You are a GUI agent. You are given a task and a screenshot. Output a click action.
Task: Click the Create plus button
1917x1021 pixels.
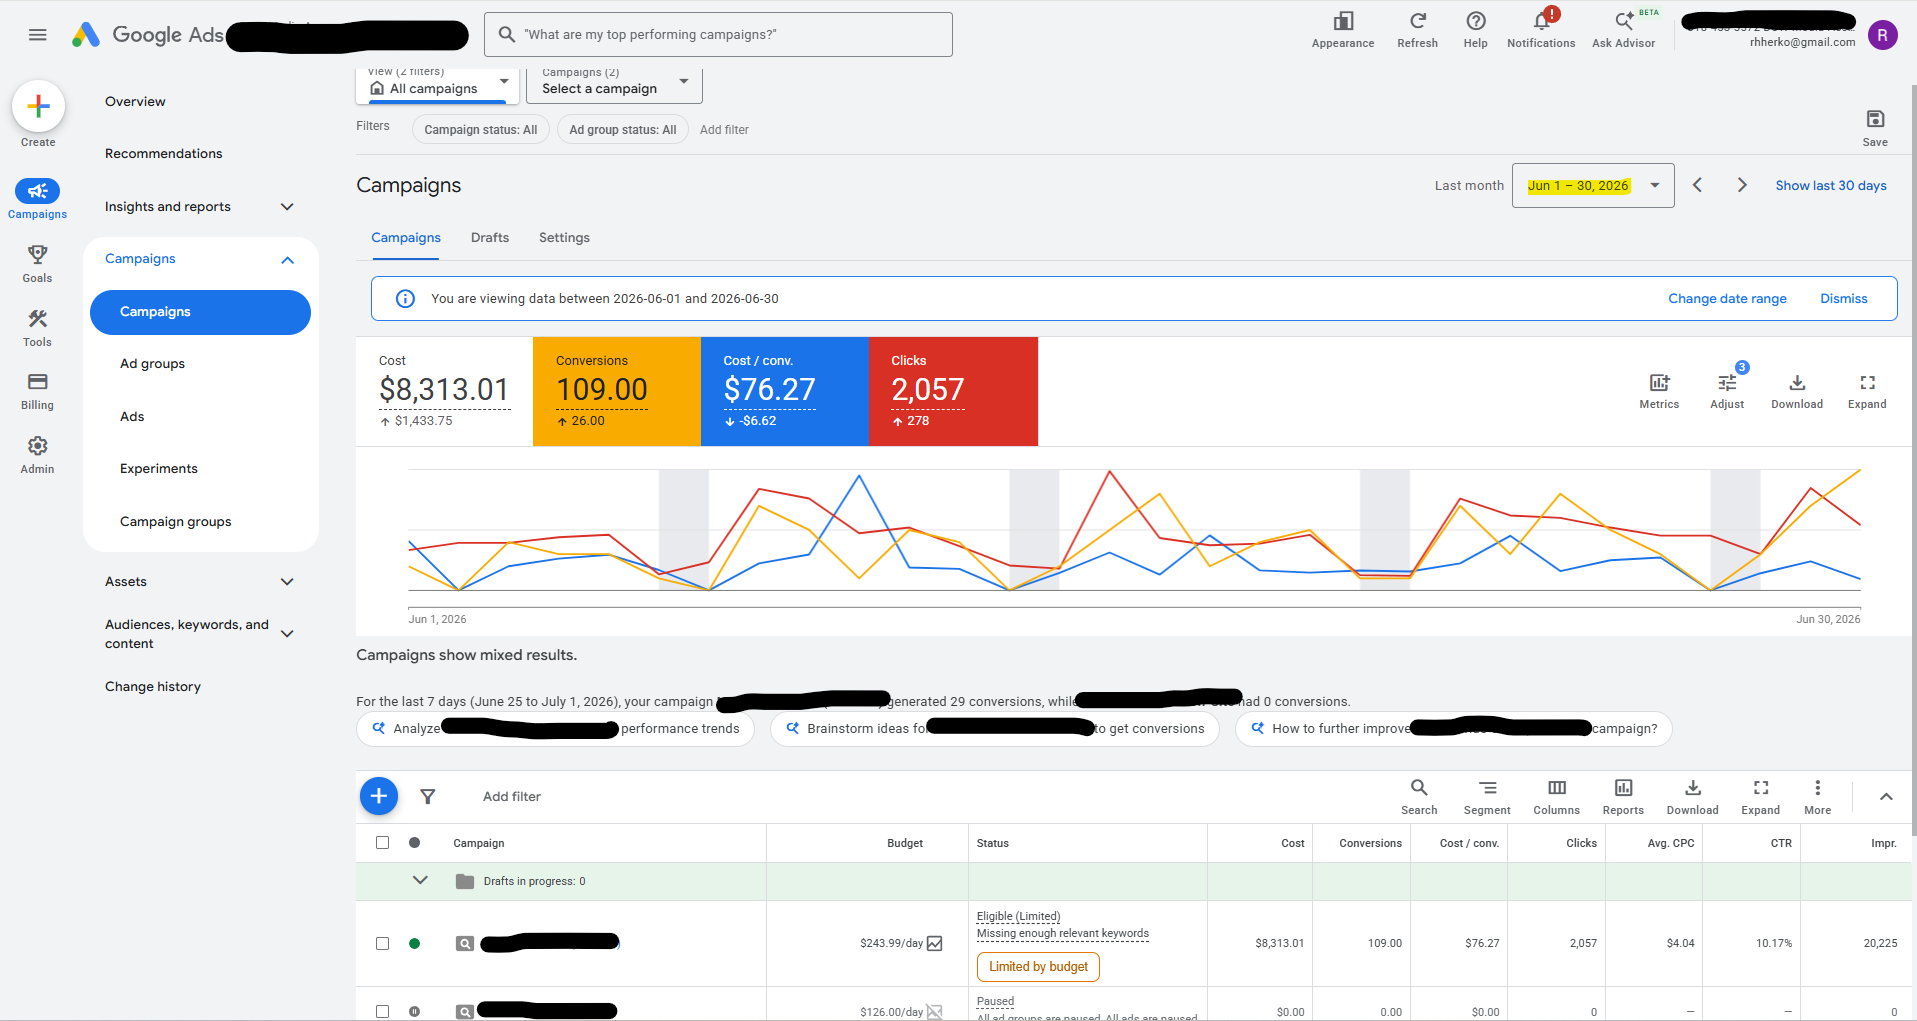(x=38, y=106)
